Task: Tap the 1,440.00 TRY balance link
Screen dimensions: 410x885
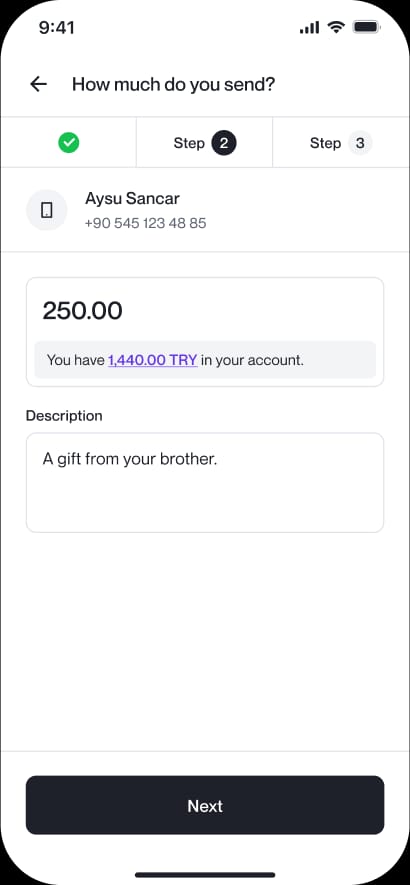Action: (x=152, y=360)
